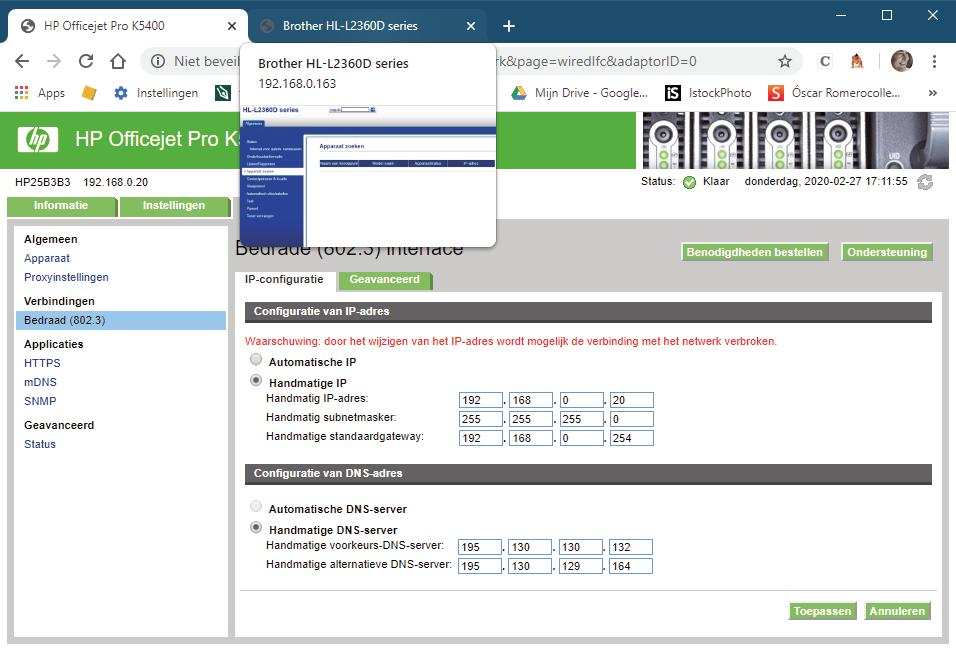Select the Handmatige DNS-server radio button
Viewport: 956px width, 655px height.
click(x=256, y=527)
